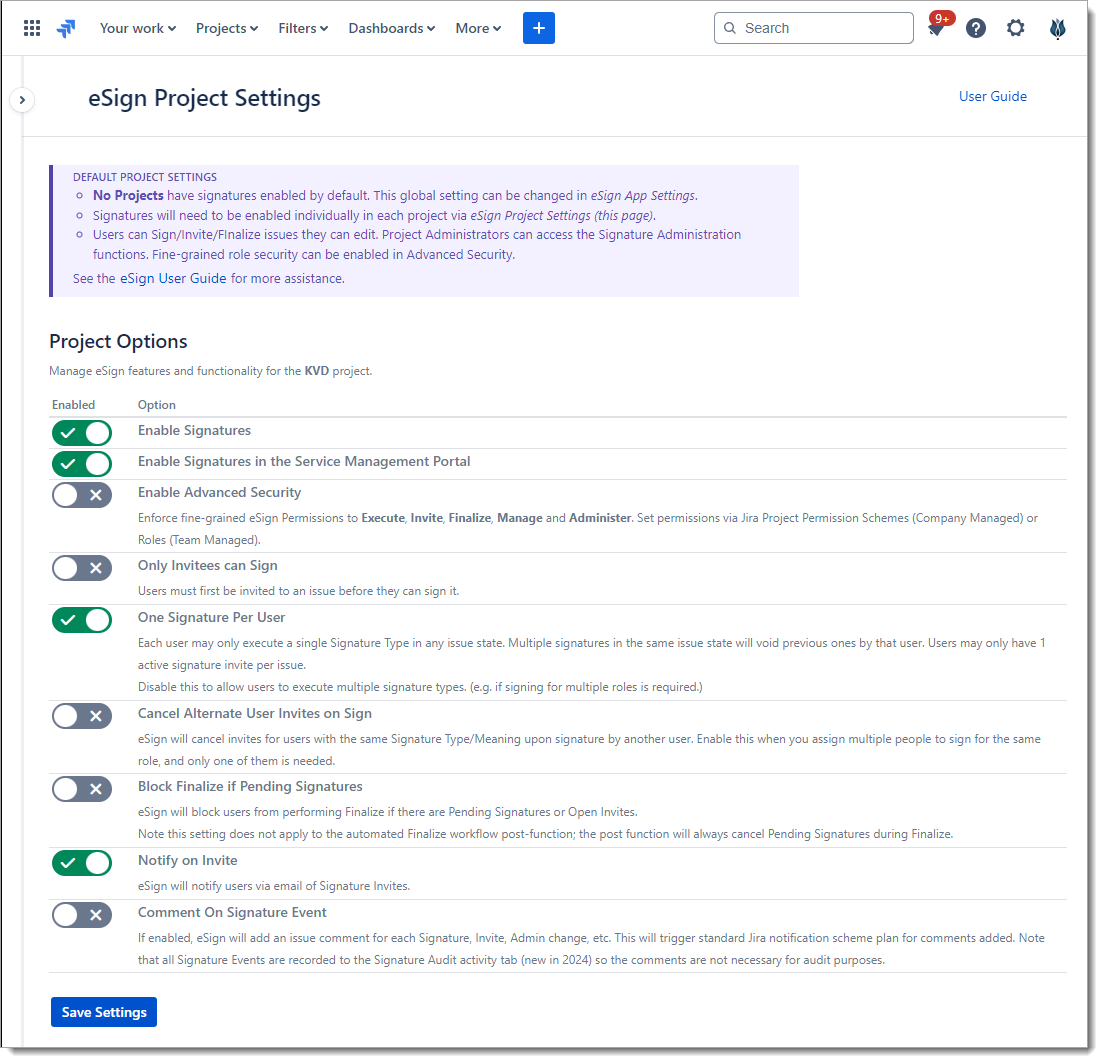Open the Your work dropdown
Image resolution: width=1103 pixels, height=1063 pixels.
137,28
